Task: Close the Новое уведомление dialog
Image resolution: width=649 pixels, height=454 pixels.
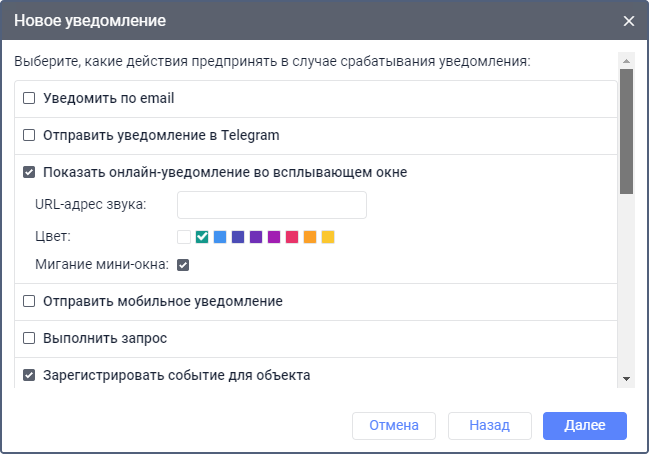Action: (629, 21)
